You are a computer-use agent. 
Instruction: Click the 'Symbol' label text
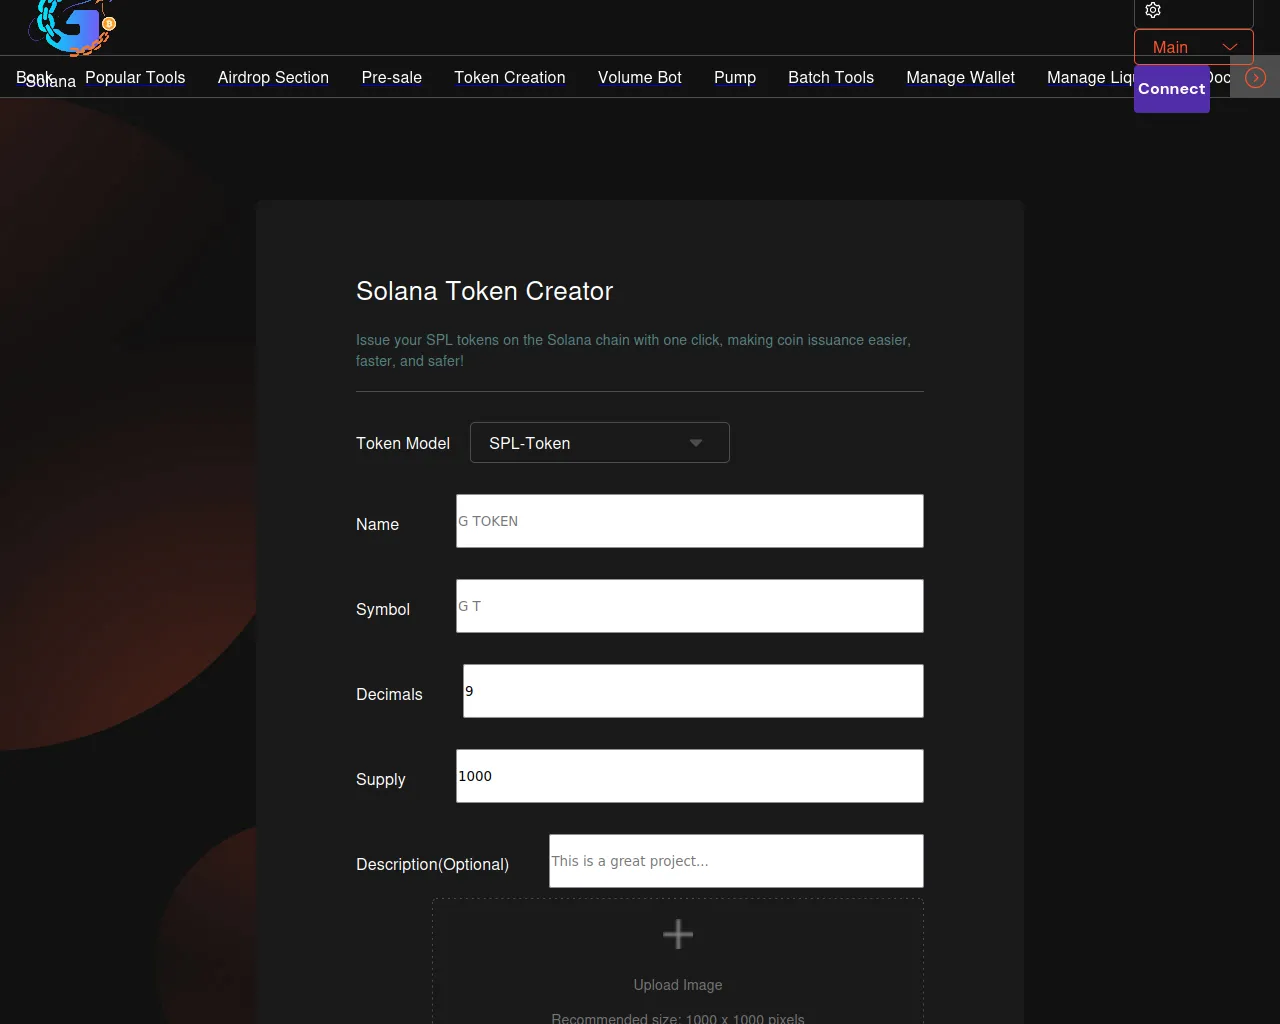pos(383,609)
